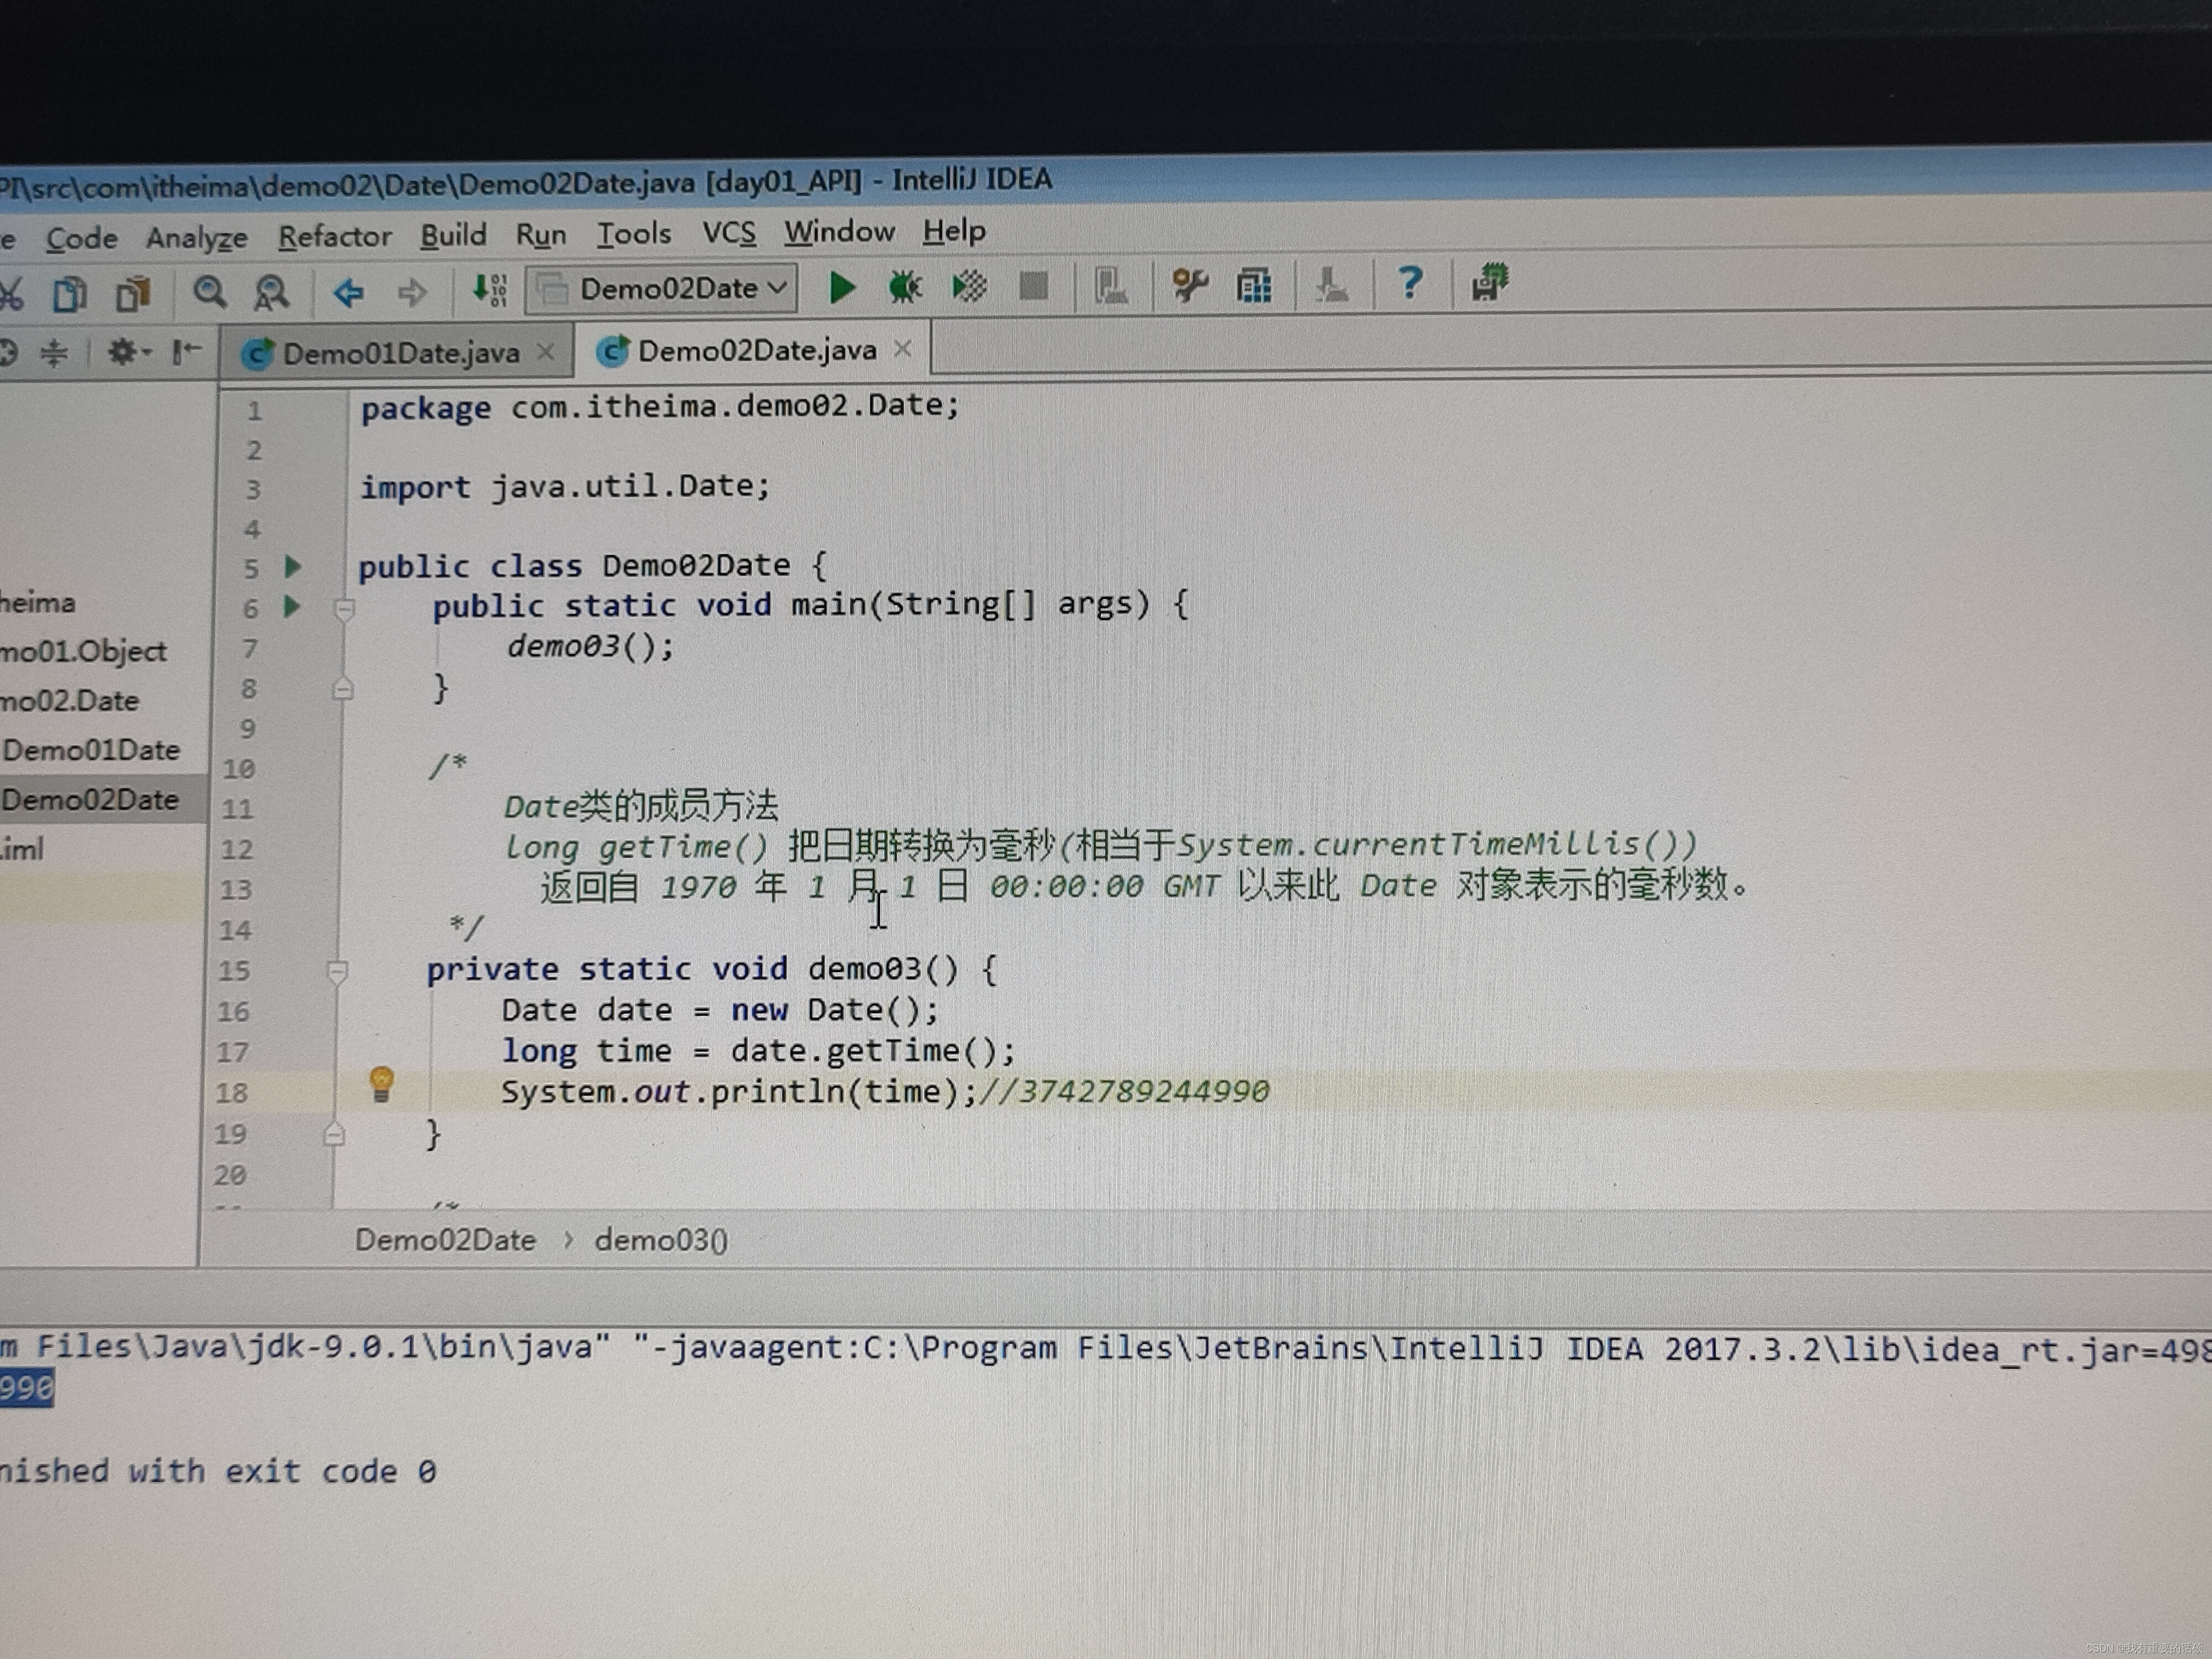The image size is (2212, 1659).
Task: Navigate Forward with the gray arrow
Action: coord(411,292)
